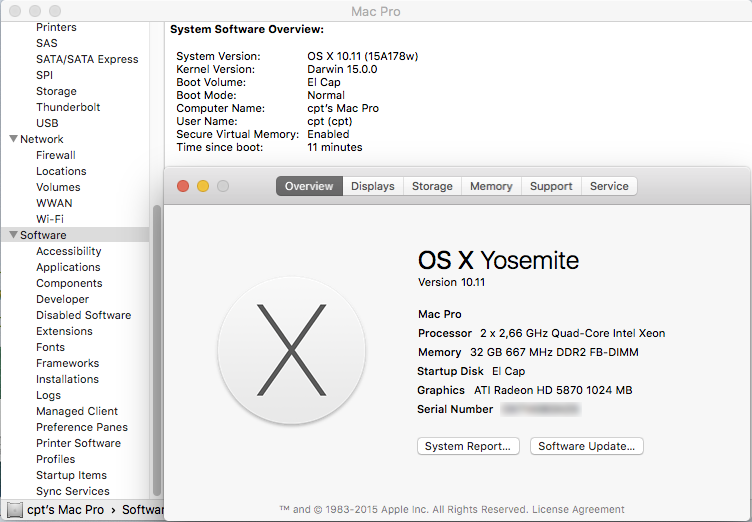Viewport: 752px width, 522px height.
Task: Select Logs under Software
Action: point(48,395)
